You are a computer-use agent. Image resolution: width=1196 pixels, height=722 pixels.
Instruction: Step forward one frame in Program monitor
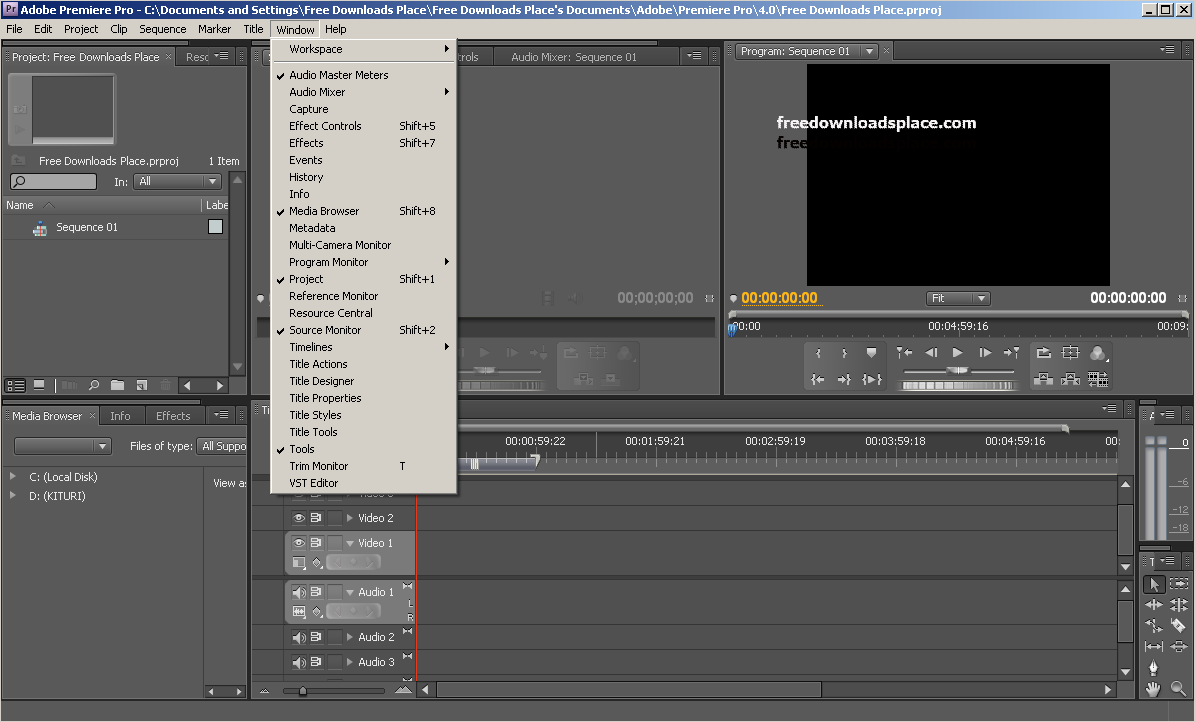(x=985, y=352)
